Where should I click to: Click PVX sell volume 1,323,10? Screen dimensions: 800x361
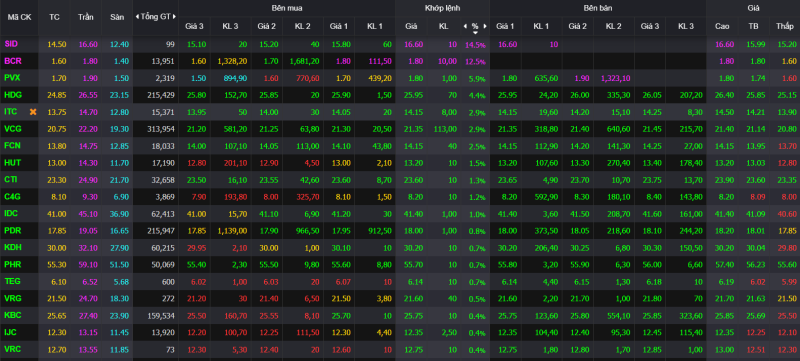click(615, 78)
